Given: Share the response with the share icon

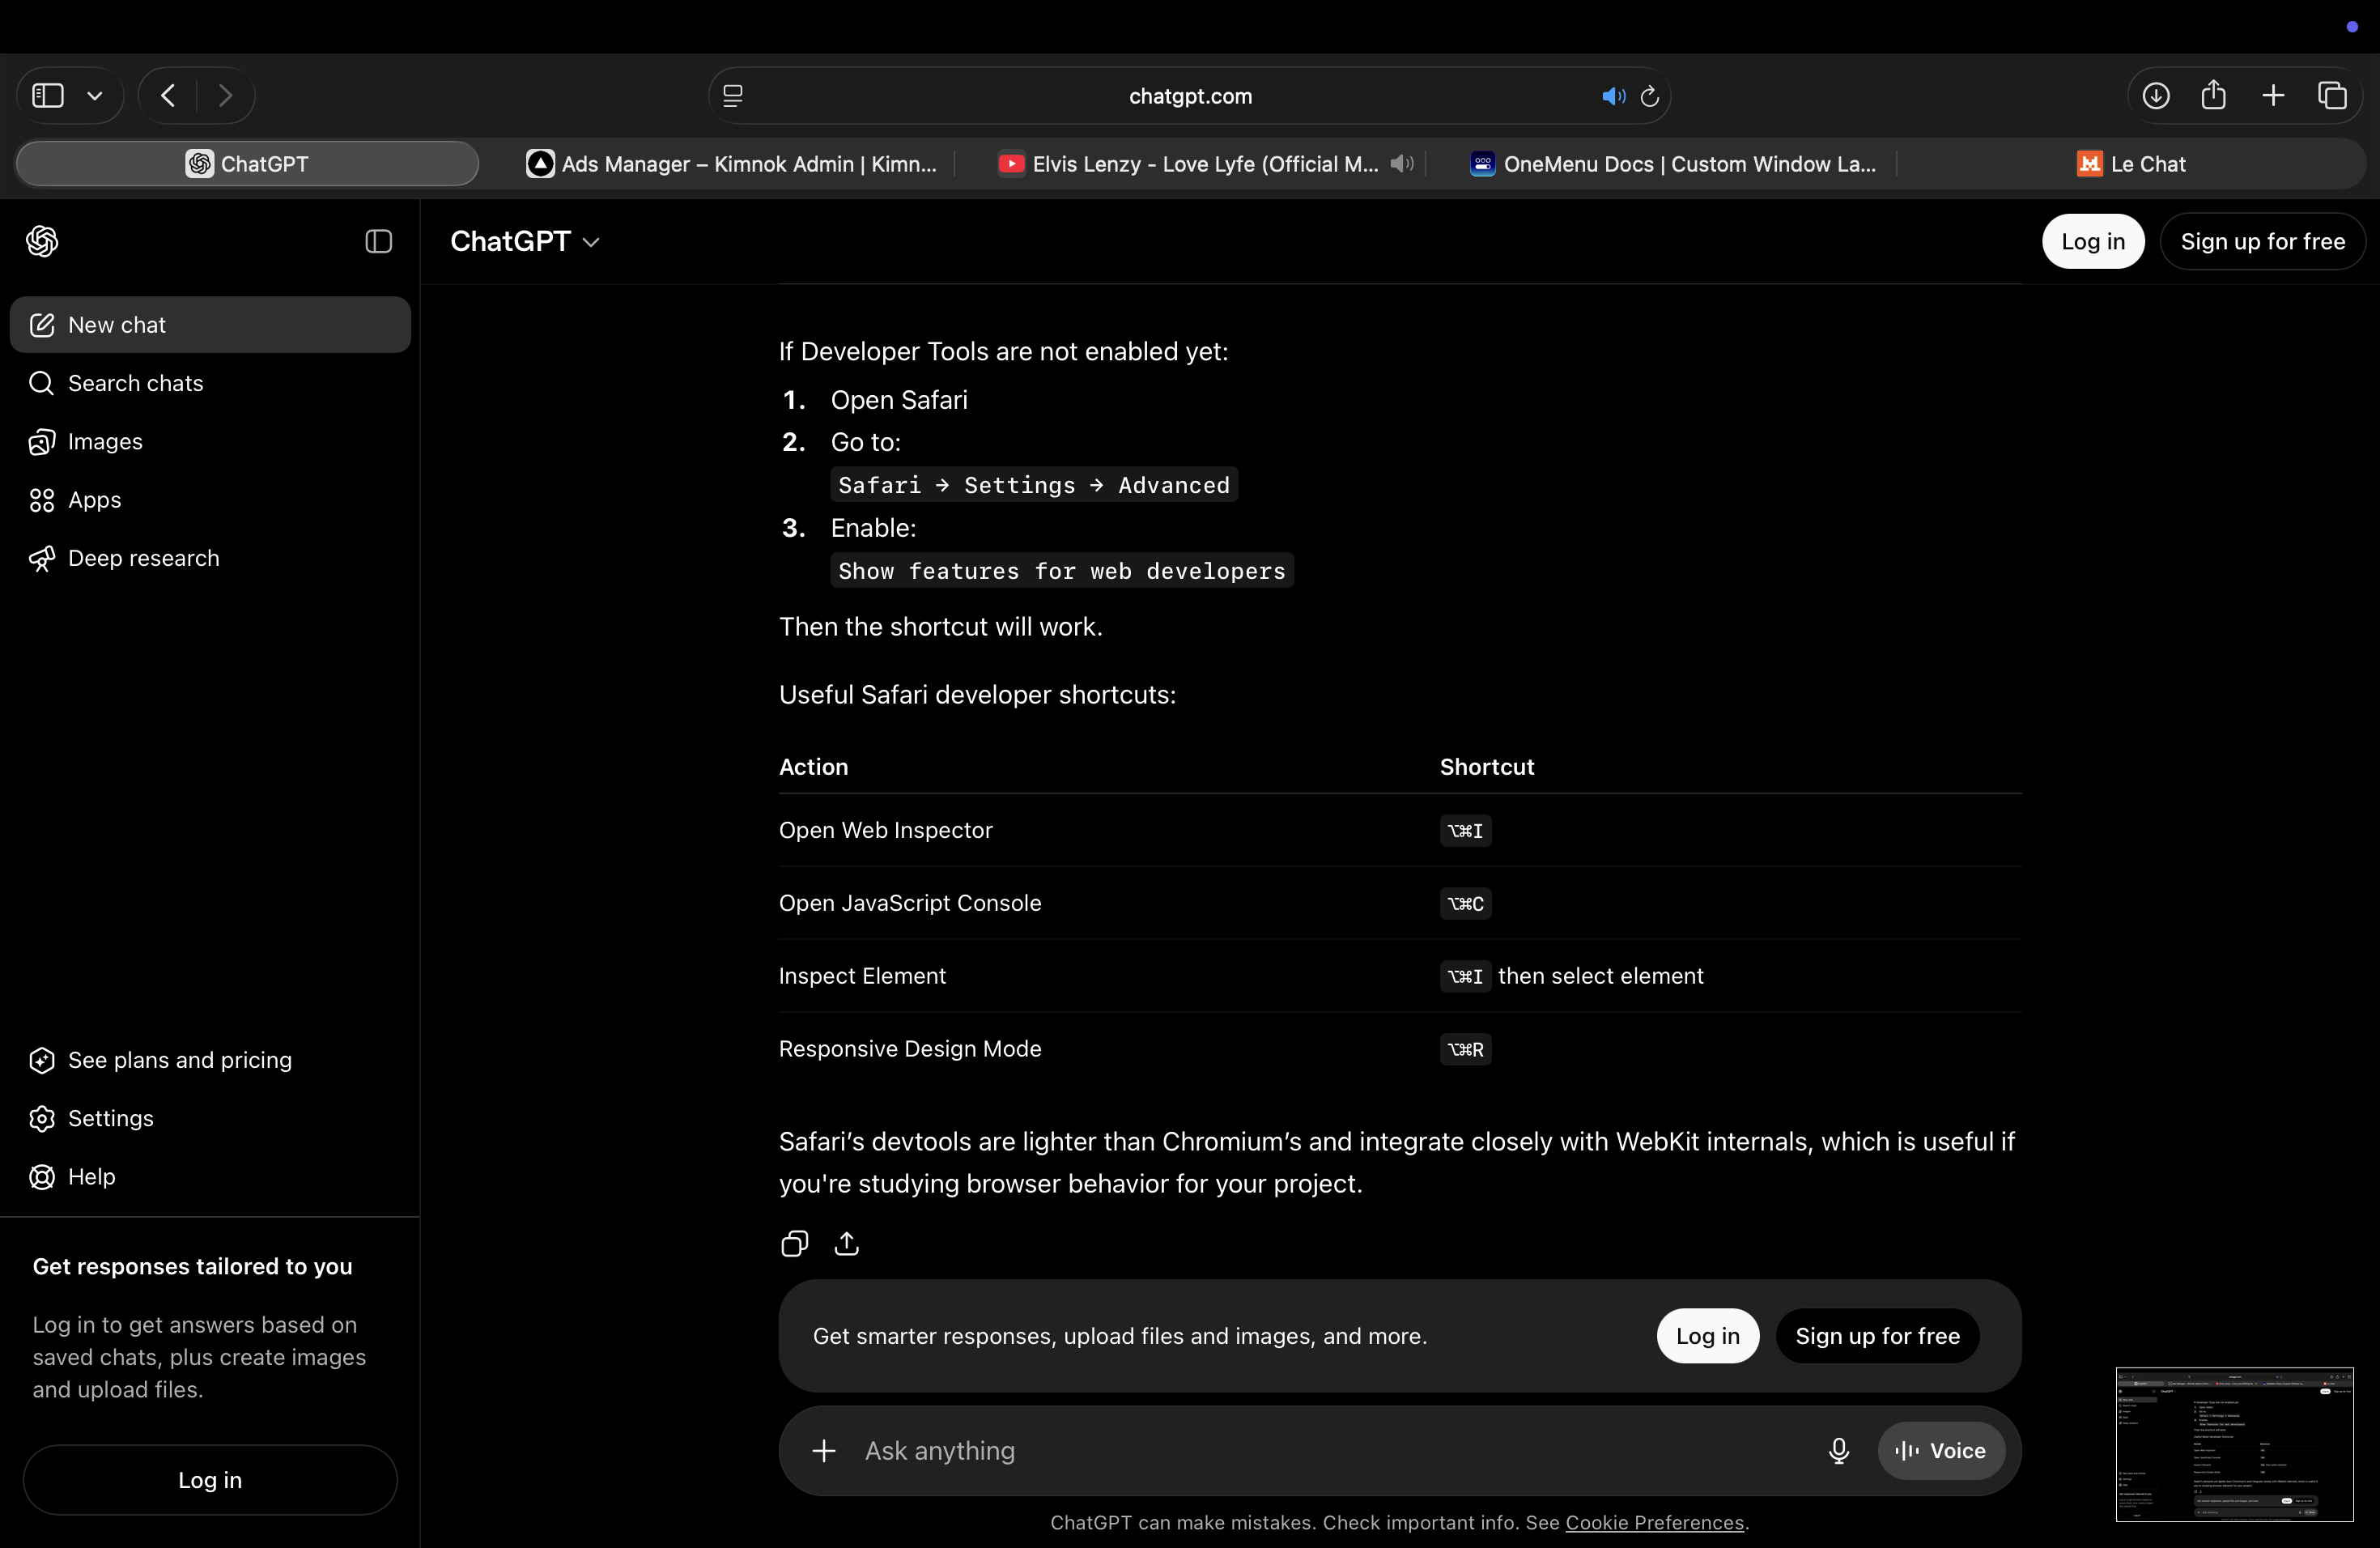Looking at the screenshot, I should pyautogui.click(x=847, y=1243).
